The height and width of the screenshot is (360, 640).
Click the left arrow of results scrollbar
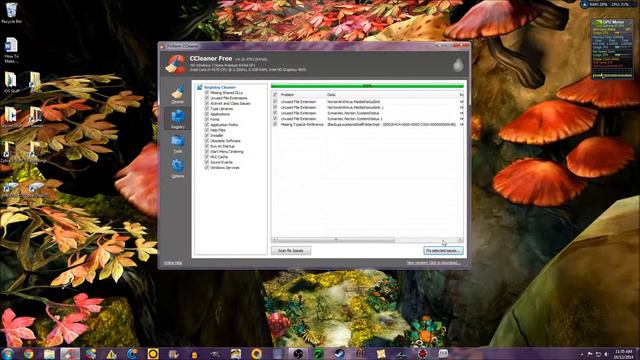pyautogui.click(x=275, y=240)
